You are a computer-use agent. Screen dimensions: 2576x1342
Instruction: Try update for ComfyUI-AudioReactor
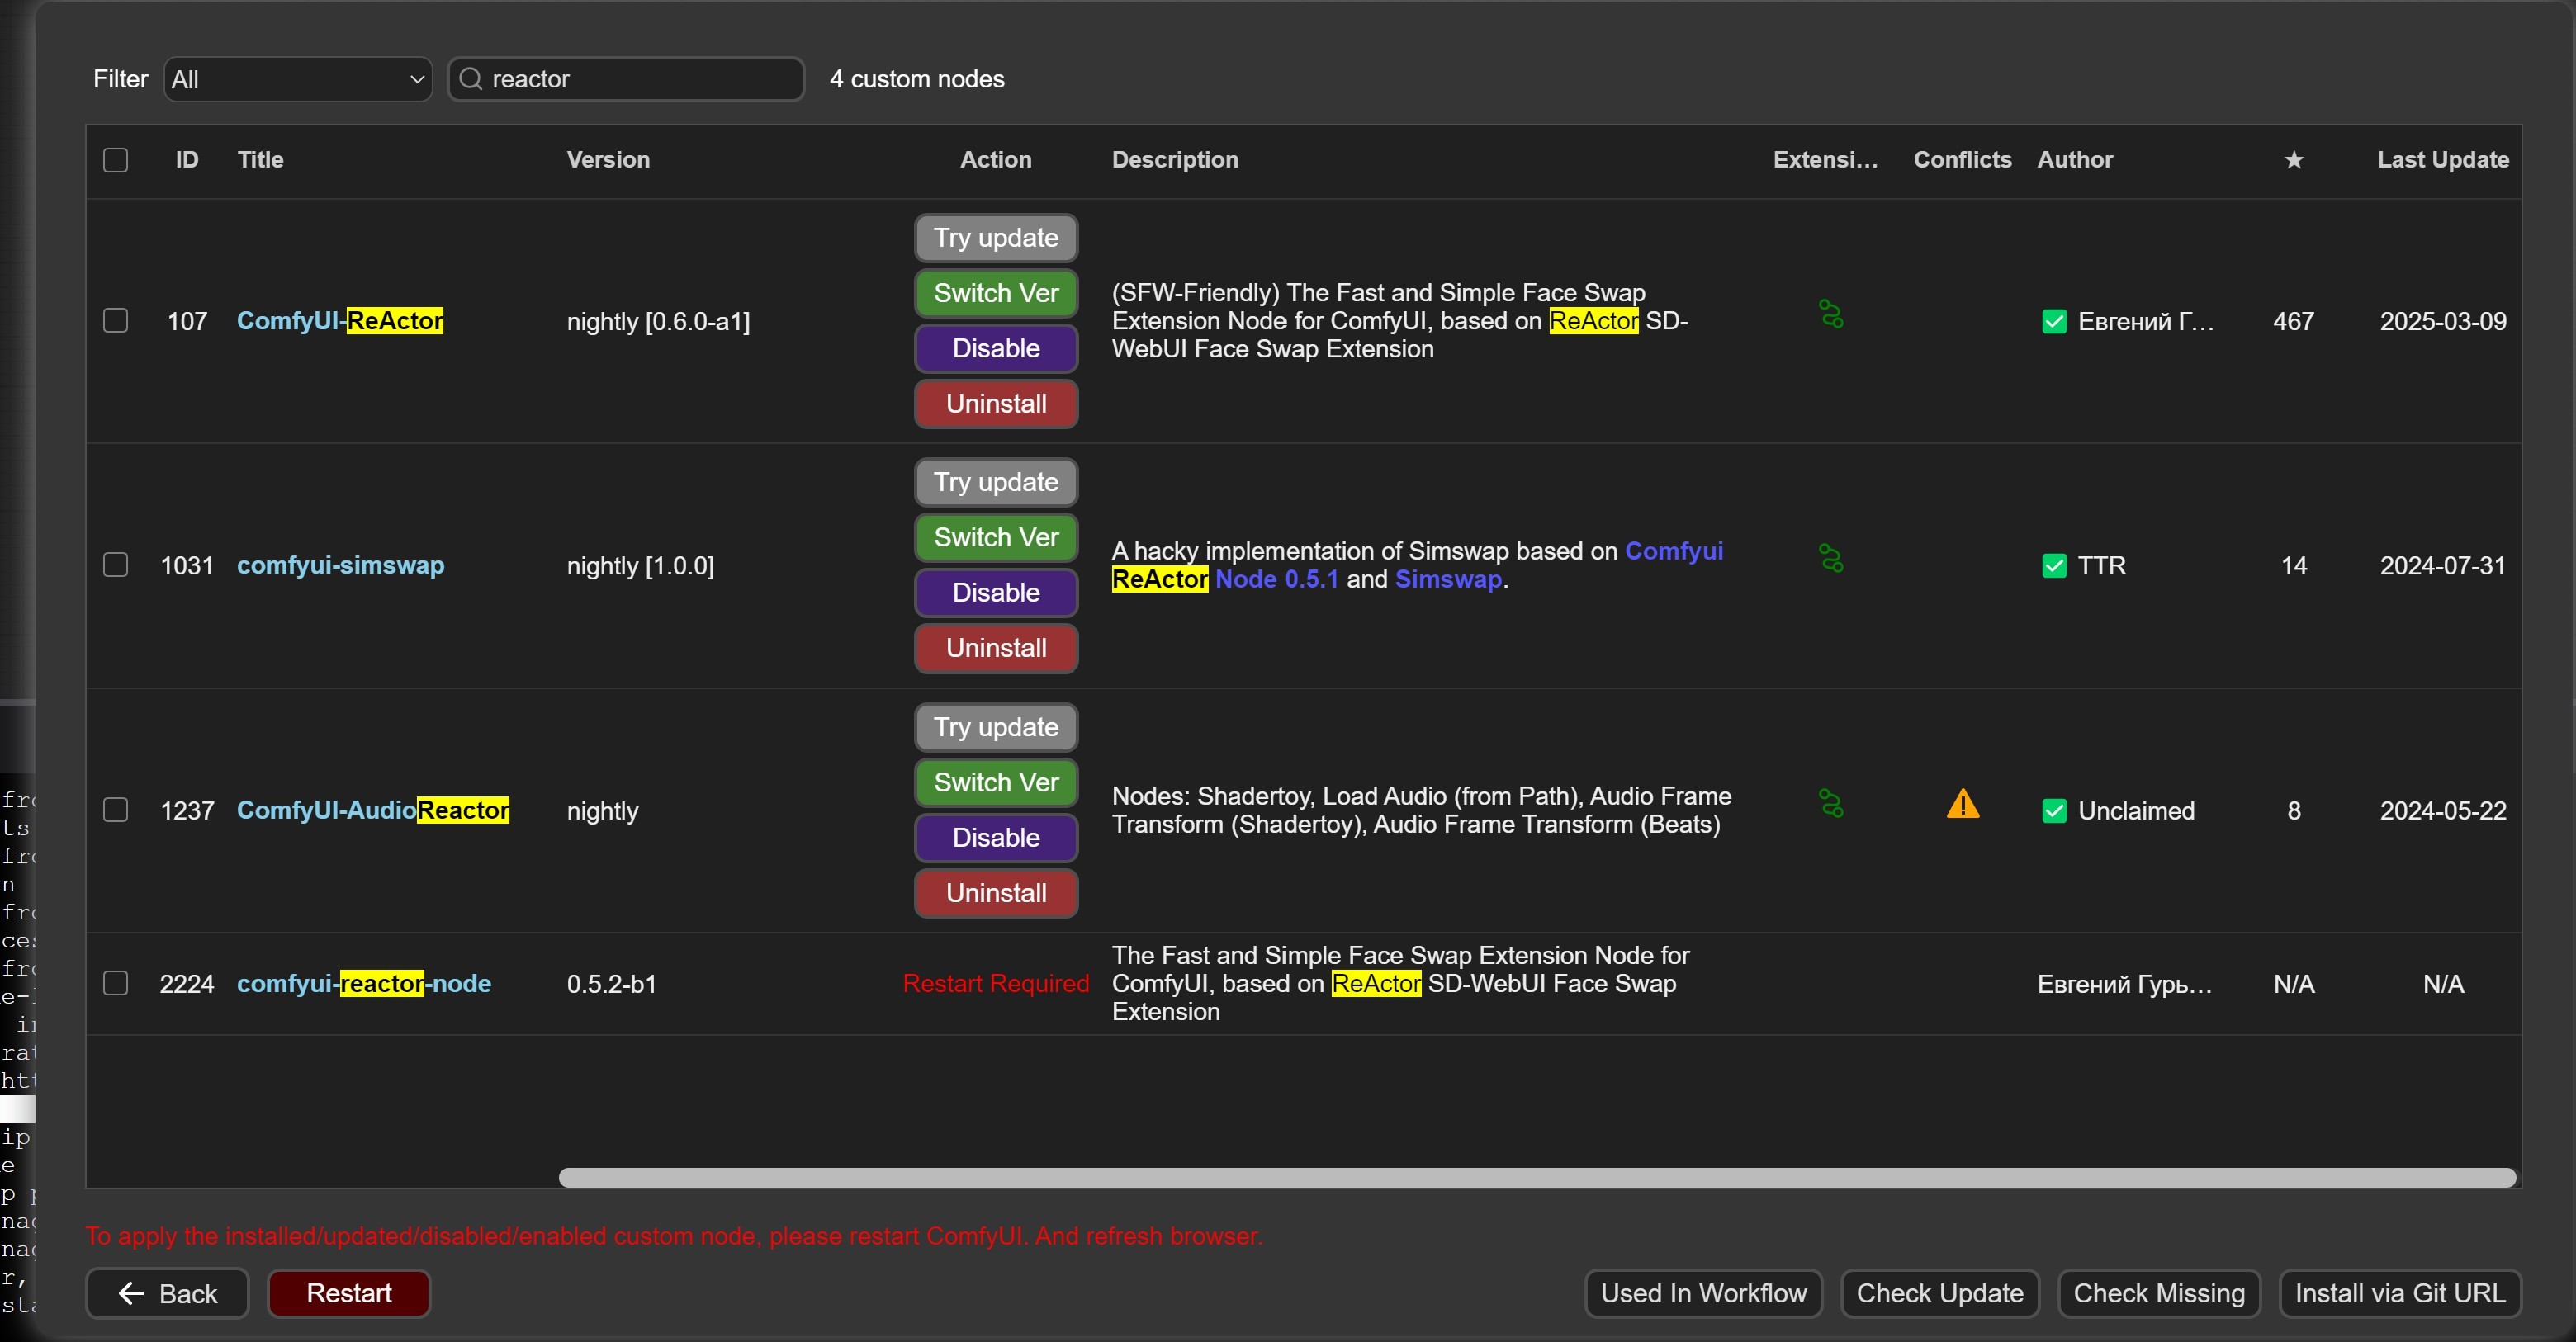(x=996, y=727)
